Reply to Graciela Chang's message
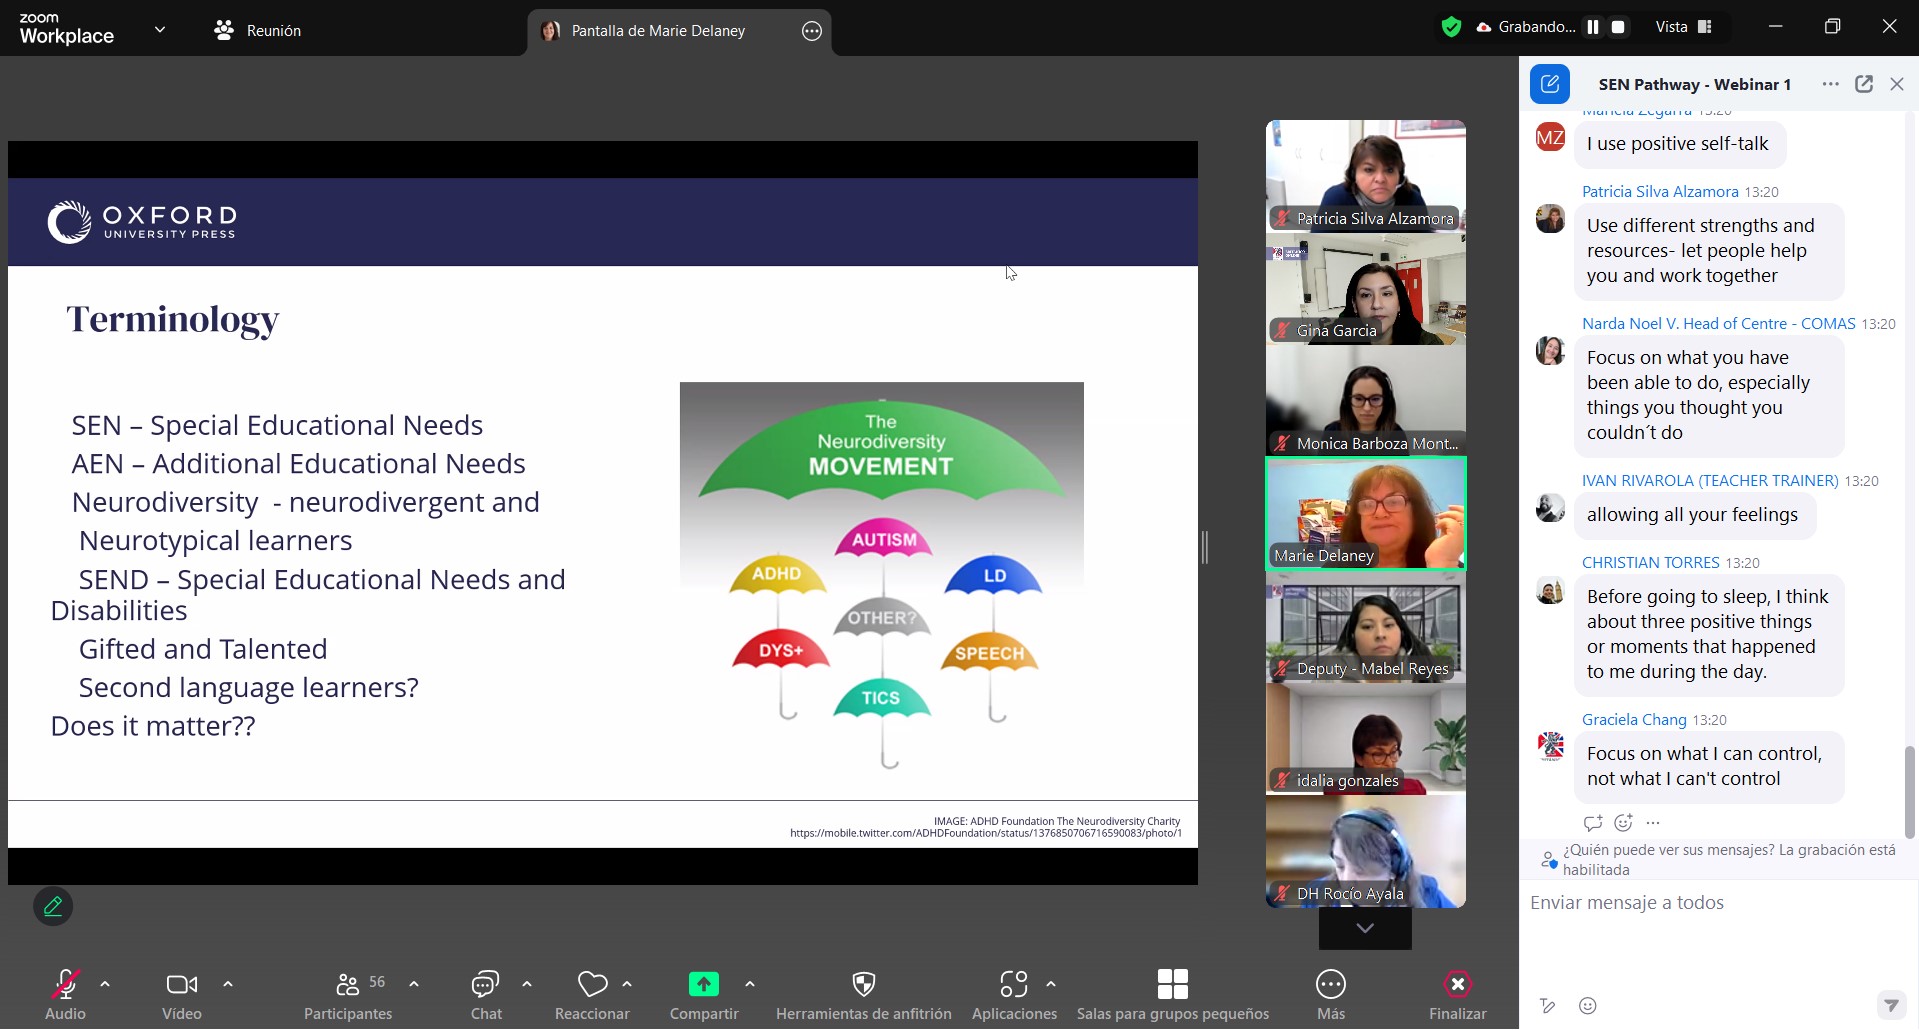Screen dimensions: 1919x1030 coord(1593,823)
